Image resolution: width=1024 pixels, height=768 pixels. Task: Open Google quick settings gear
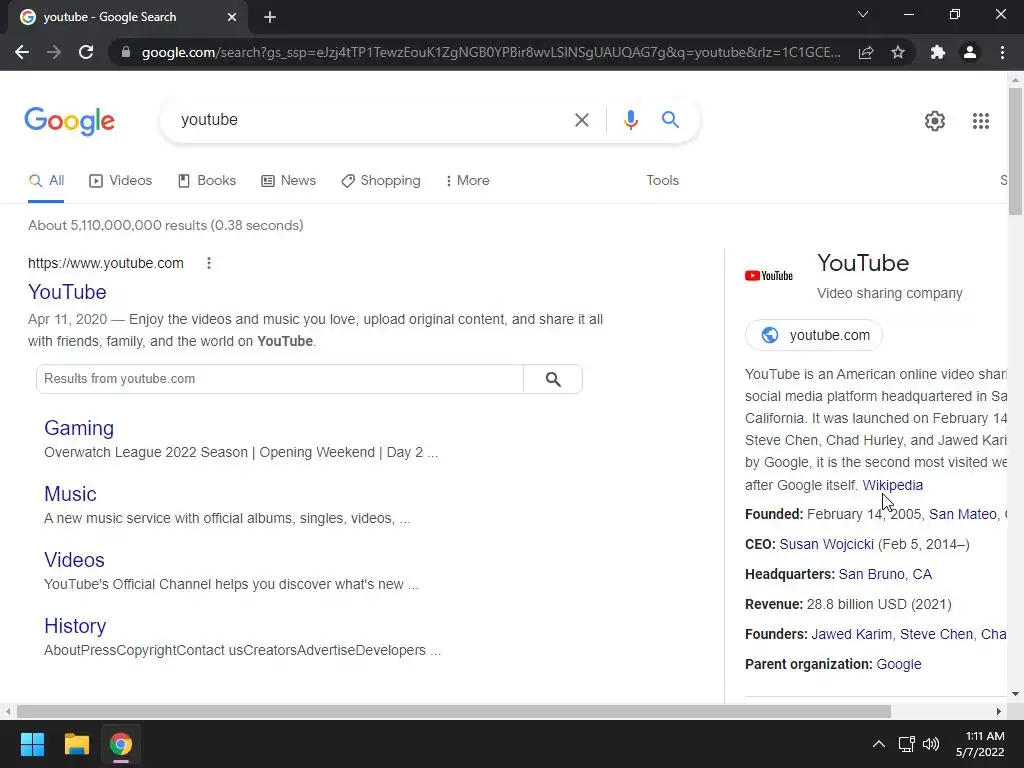935,121
